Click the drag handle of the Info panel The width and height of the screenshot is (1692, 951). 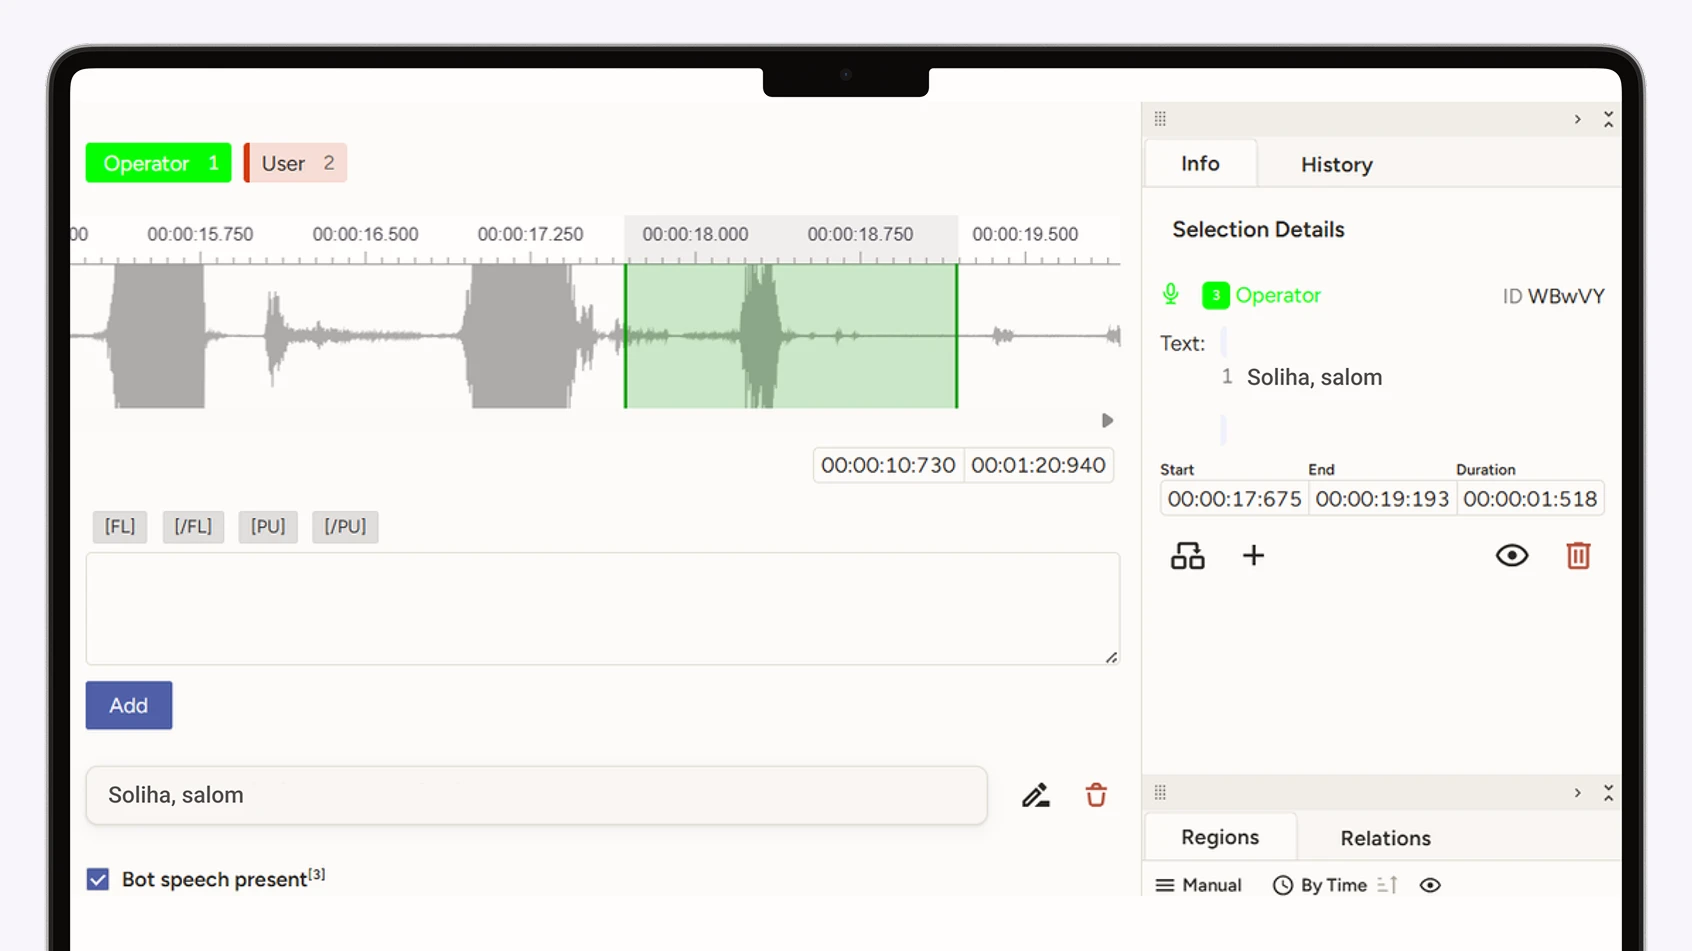click(x=1160, y=119)
